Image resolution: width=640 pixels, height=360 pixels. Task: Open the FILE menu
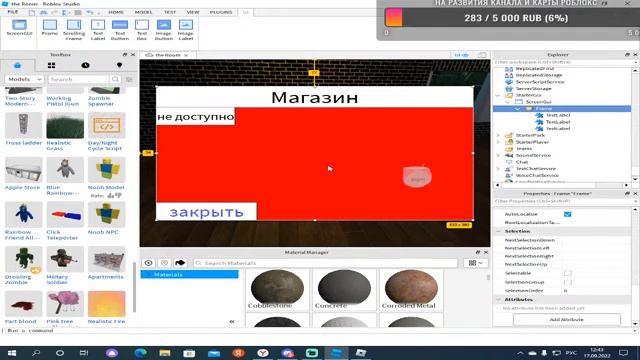click(x=13, y=12)
